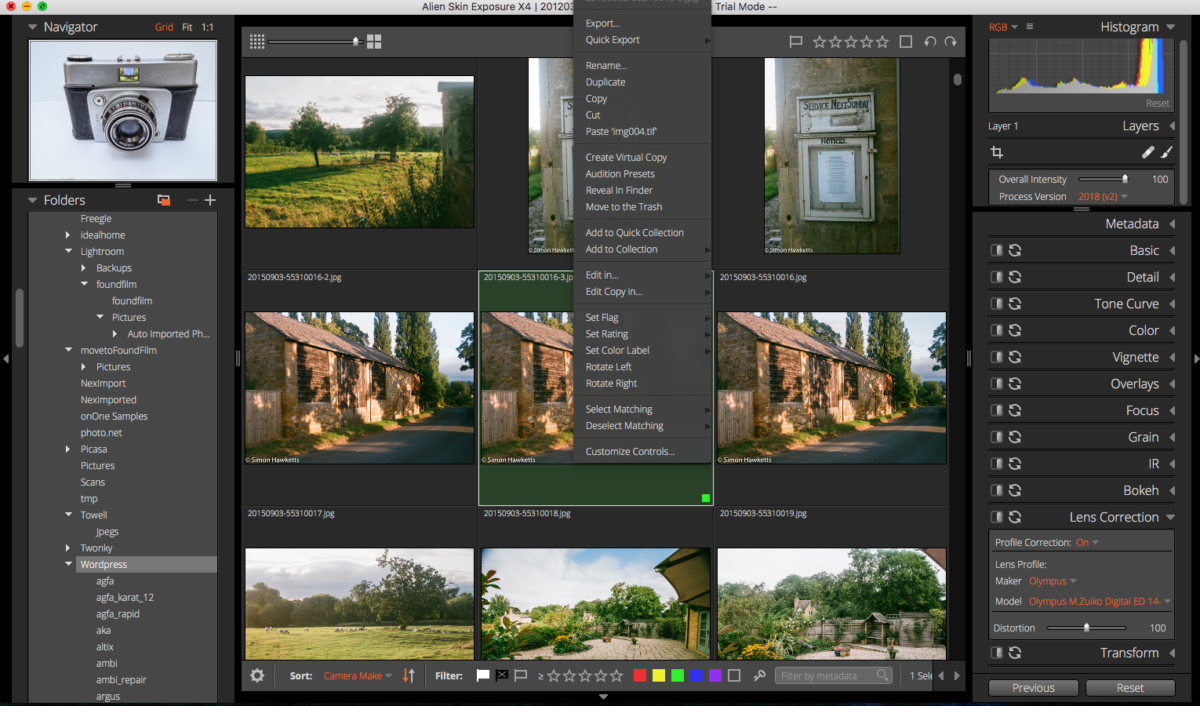
Task: Select the brush tool icon in Layers
Action: (1167, 153)
